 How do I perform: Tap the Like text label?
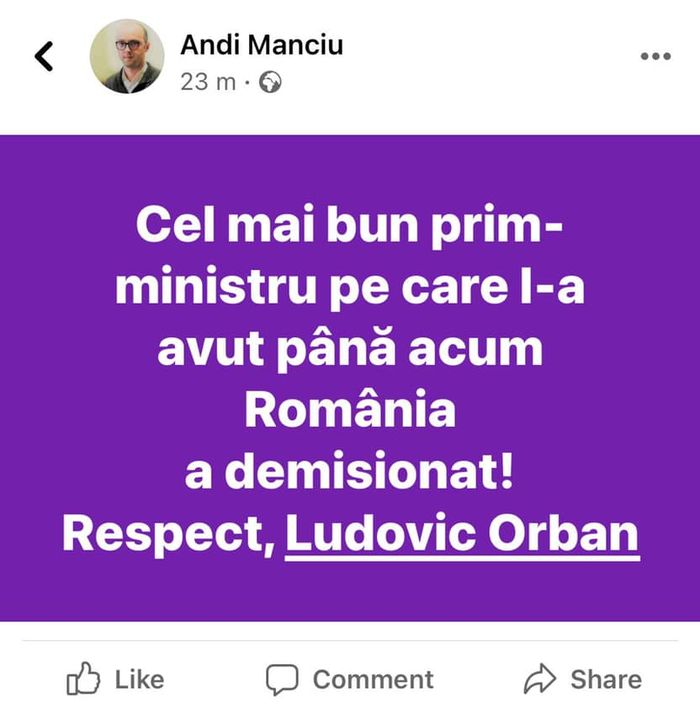point(139,679)
